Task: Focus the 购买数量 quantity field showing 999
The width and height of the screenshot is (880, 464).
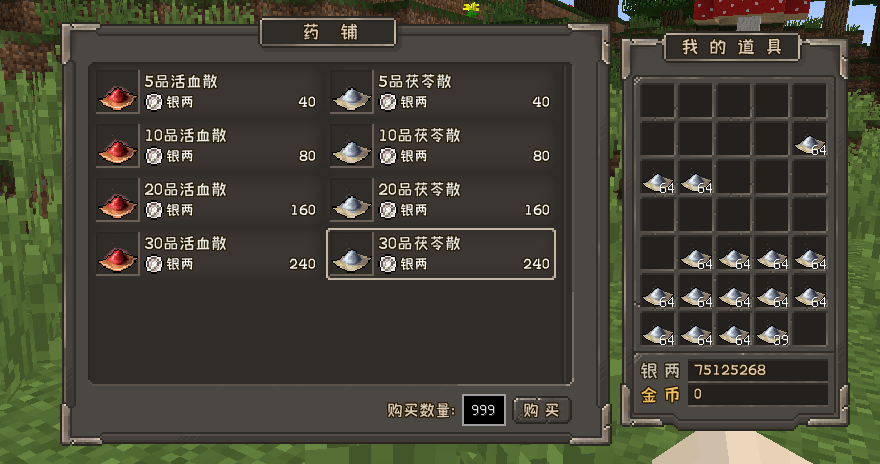Action: [x=483, y=410]
